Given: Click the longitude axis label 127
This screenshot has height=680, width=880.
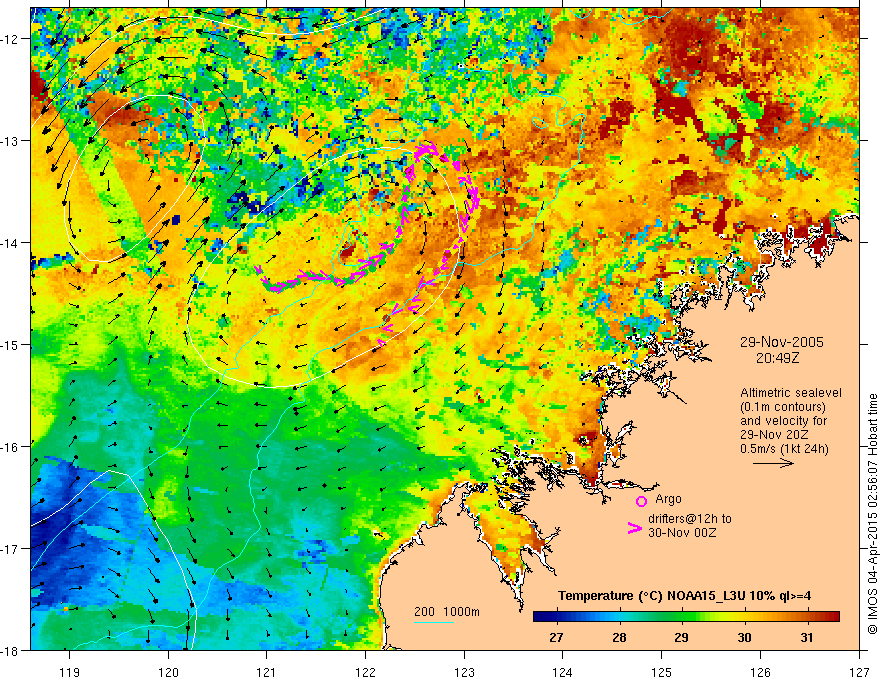Looking at the screenshot, I should pos(859,672).
